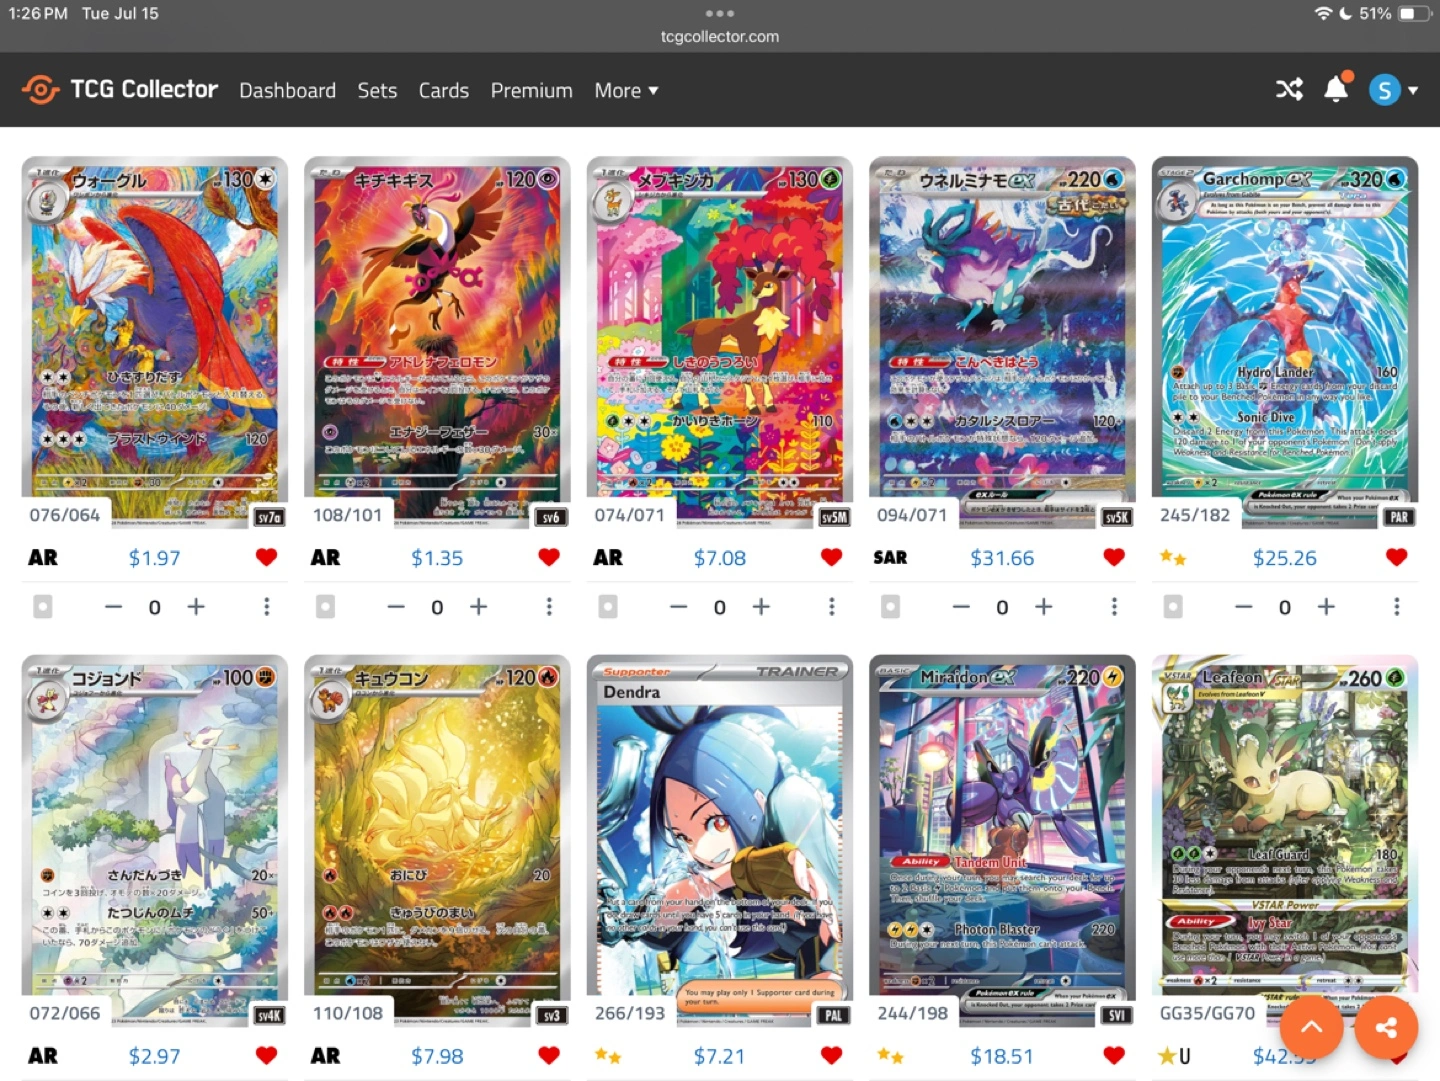Open three-dot menu for Garchomp ex 245/182

1396,607
